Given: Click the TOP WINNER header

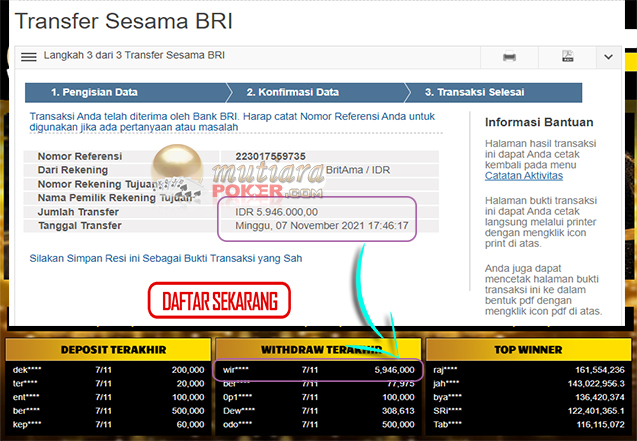Looking at the screenshot, I should [x=529, y=350].
